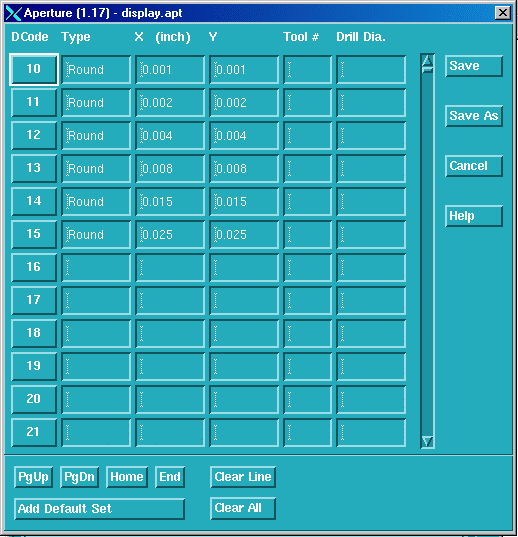The width and height of the screenshot is (518, 537).
Task: Click Tool # field for DCode 16
Action: [308, 267]
